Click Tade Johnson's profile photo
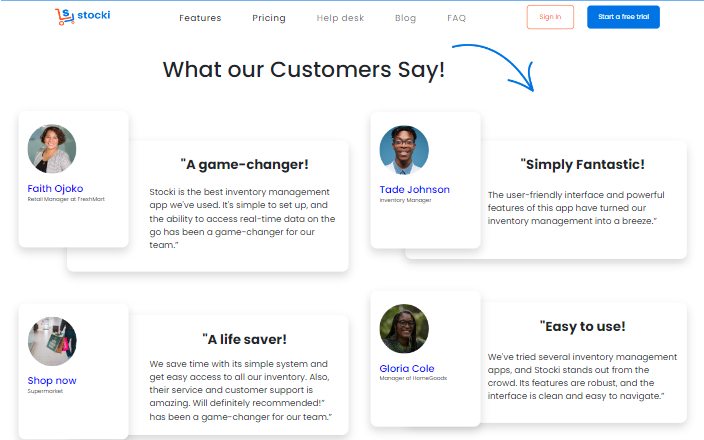The height and width of the screenshot is (440, 704). click(x=404, y=150)
